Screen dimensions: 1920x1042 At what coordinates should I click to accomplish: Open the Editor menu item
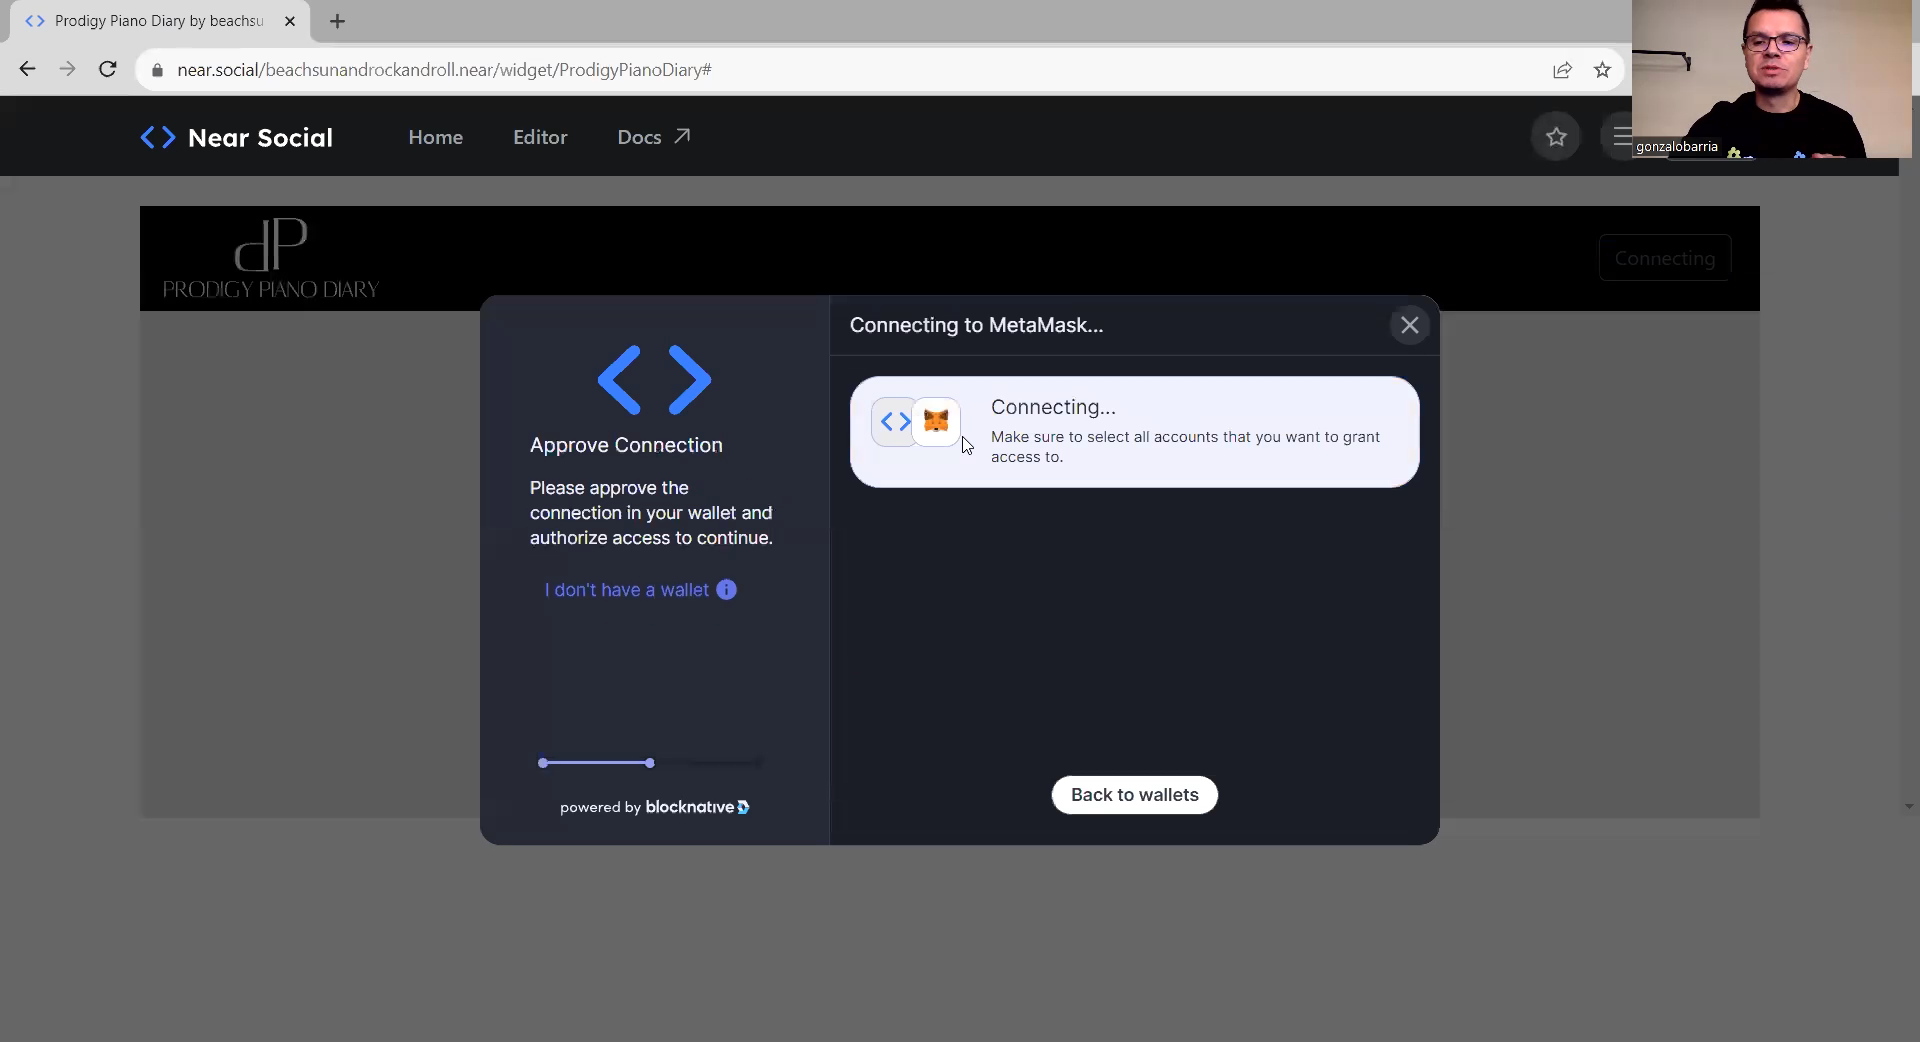(540, 137)
